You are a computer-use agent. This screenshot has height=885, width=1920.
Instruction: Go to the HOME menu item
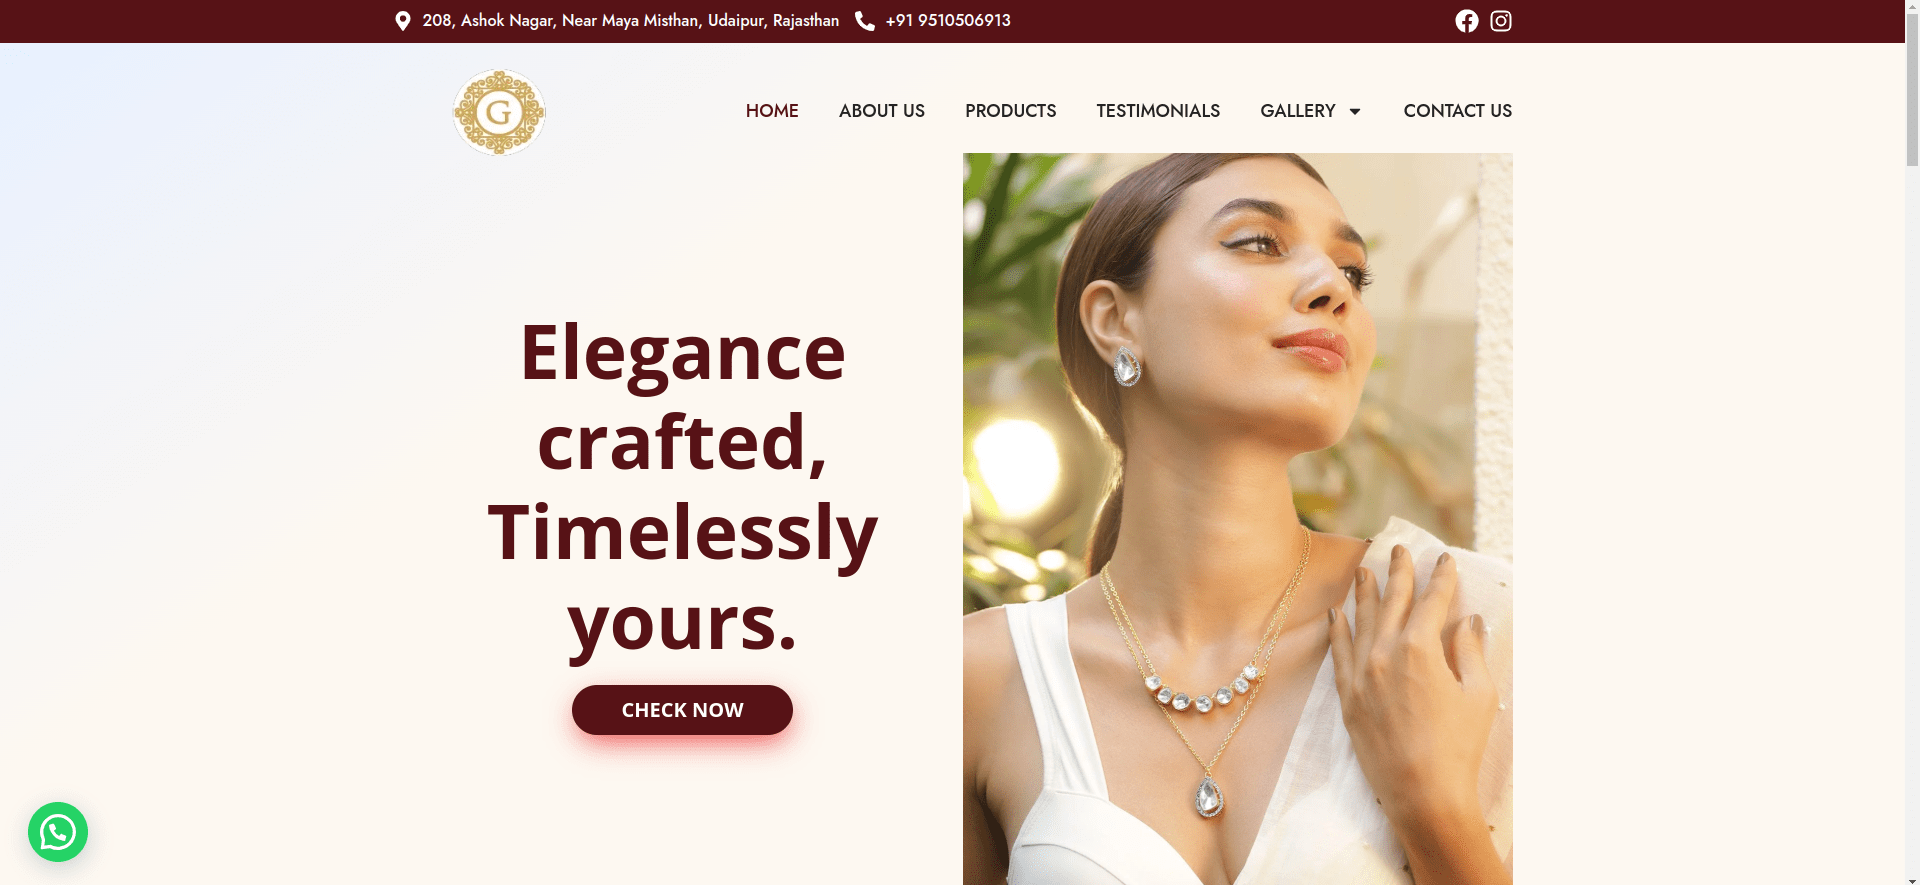(x=772, y=111)
